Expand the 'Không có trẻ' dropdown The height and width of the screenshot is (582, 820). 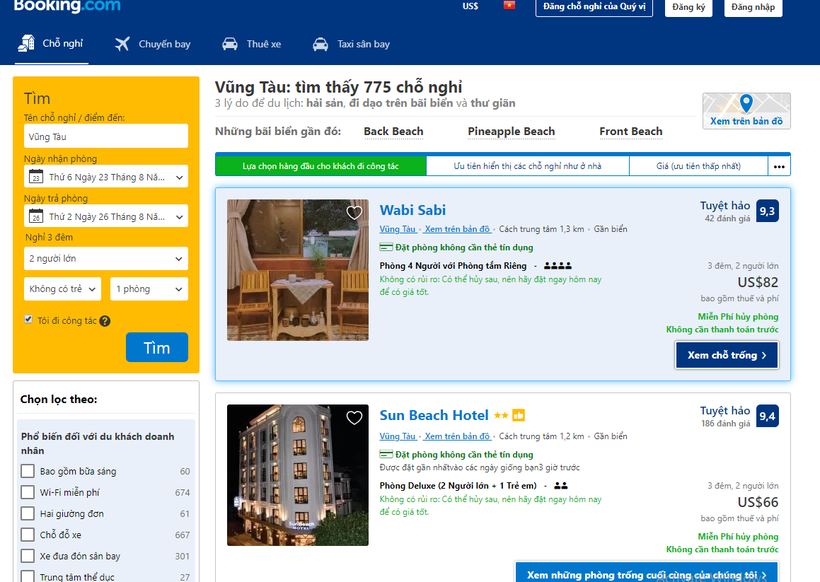pyautogui.click(x=62, y=289)
